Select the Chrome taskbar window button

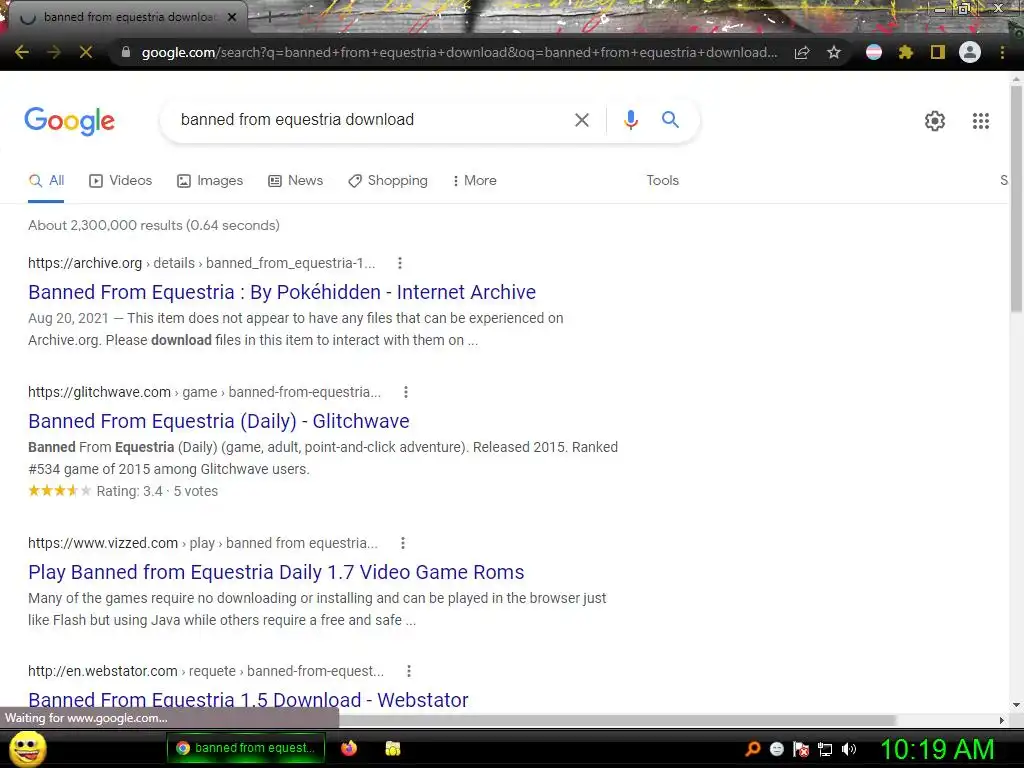[x=246, y=748]
